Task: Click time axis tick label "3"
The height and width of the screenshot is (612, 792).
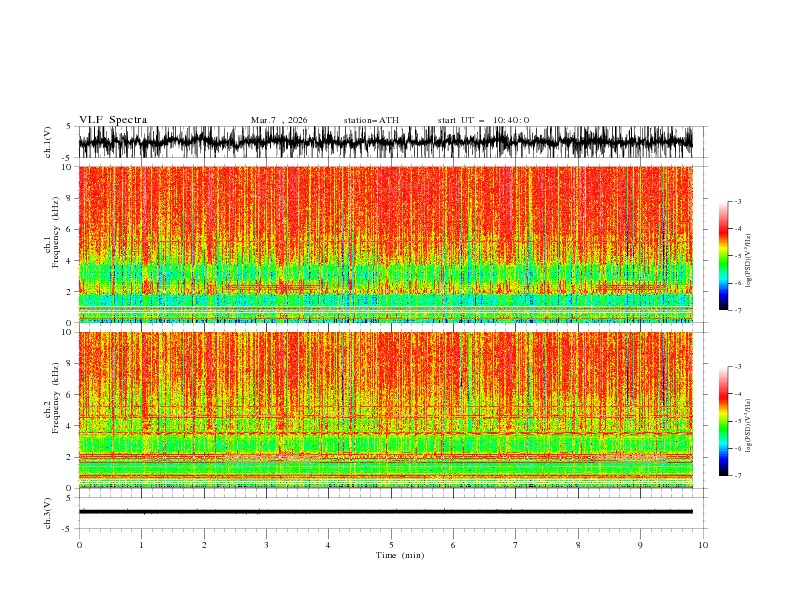Action: tap(266, 545)
